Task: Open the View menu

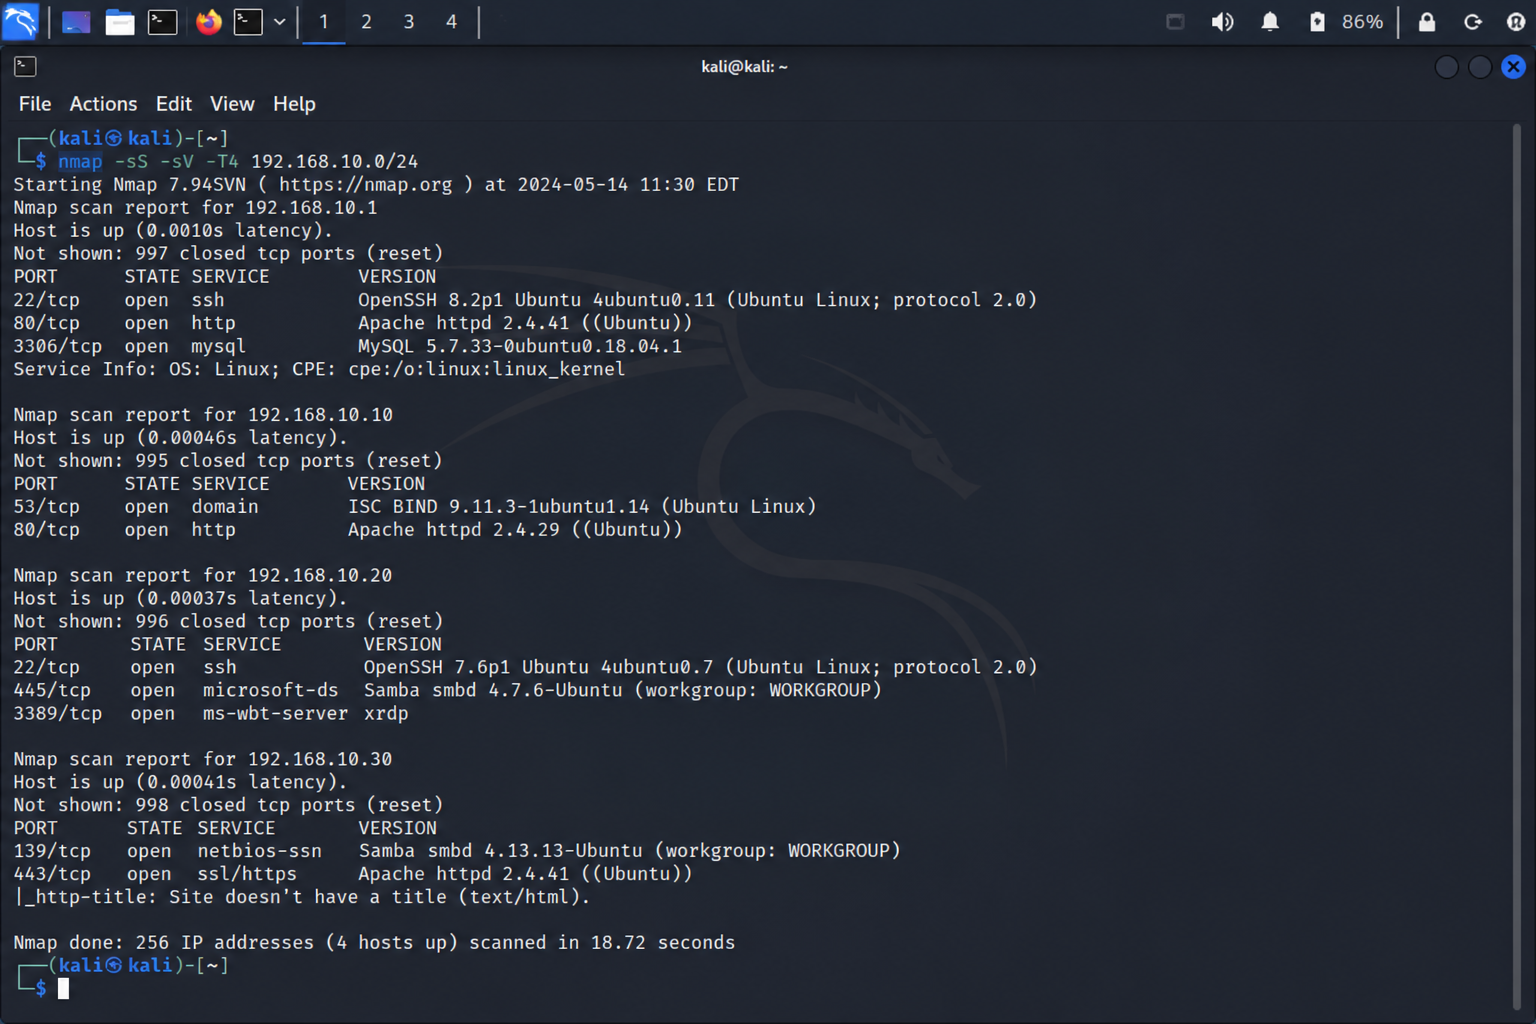Action: tap(232, 104)
